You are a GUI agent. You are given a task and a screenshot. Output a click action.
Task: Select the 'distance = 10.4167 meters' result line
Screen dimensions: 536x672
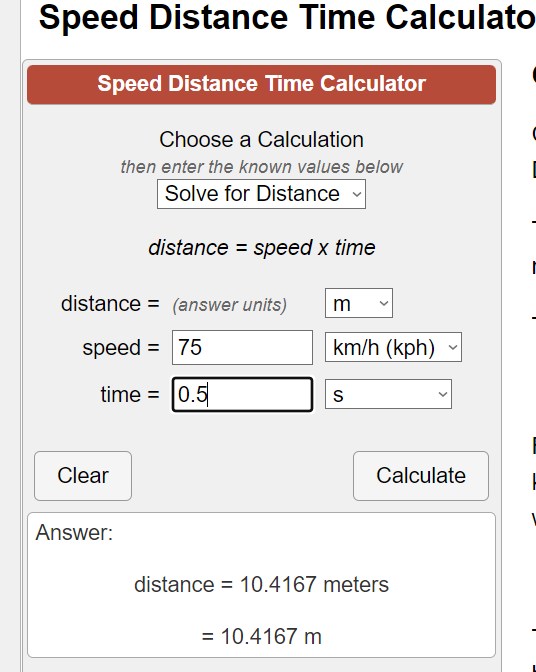261,585
